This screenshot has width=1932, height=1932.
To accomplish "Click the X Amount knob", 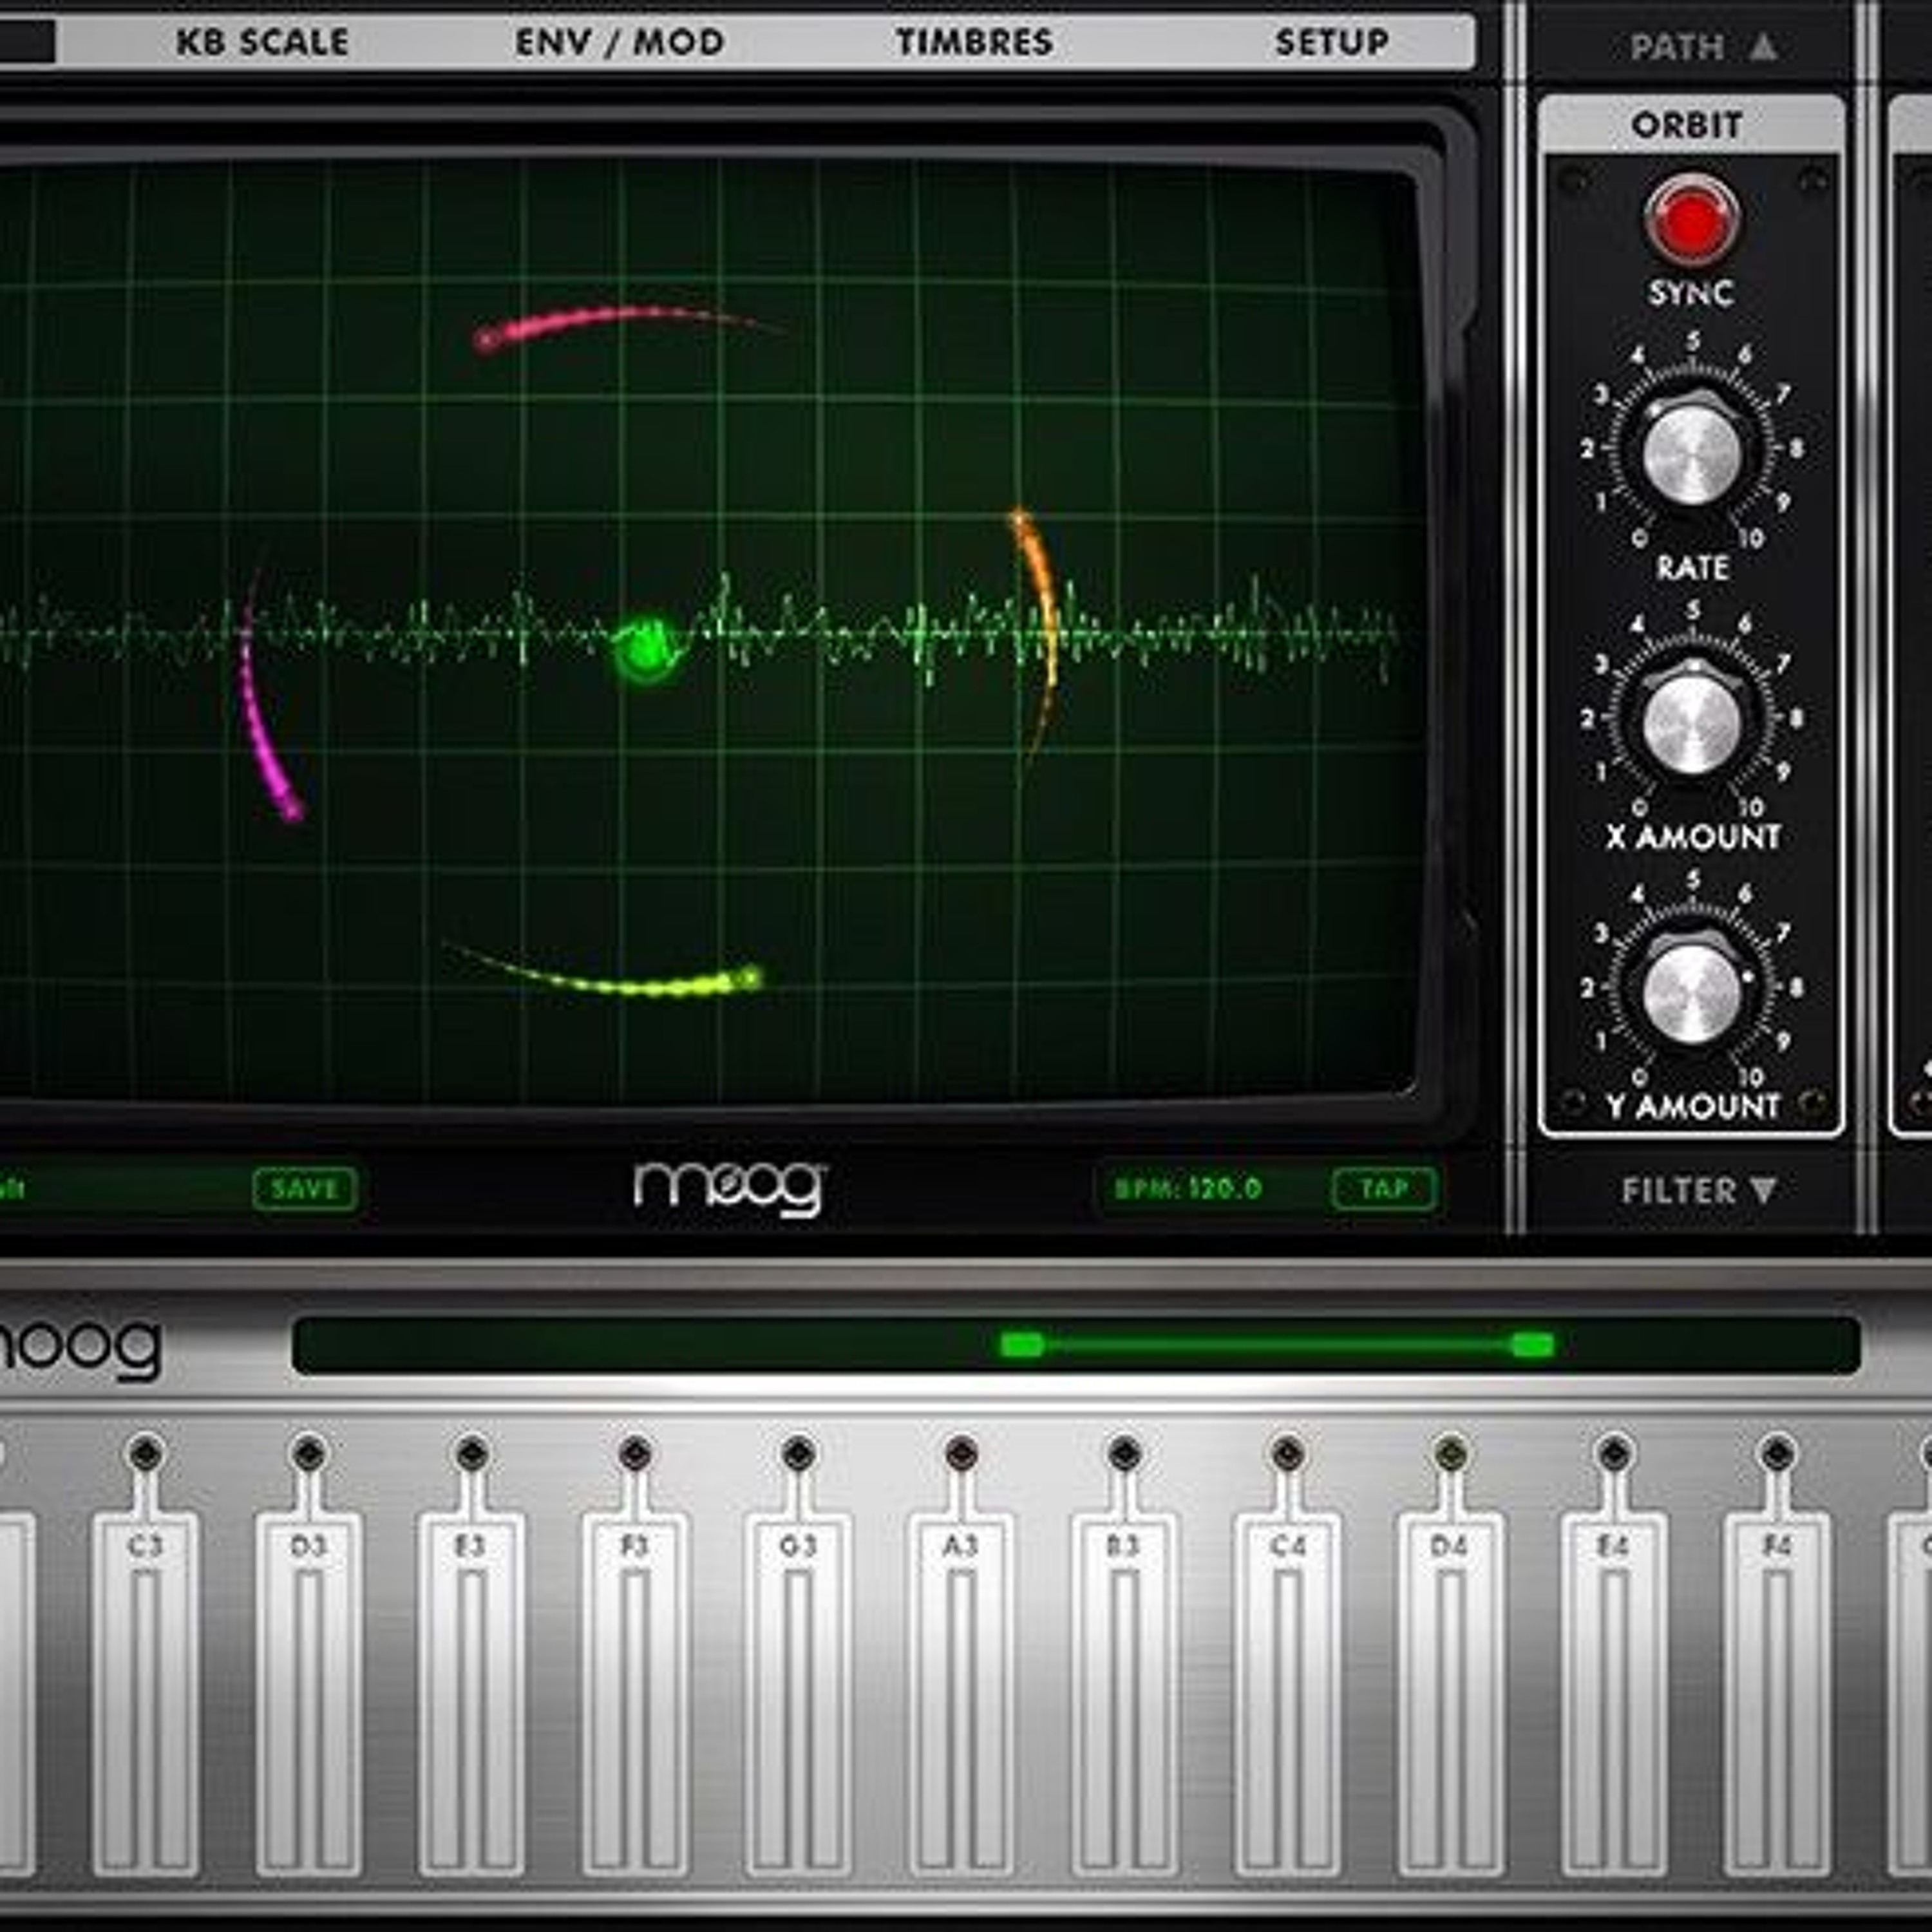I will (1692, 723).
